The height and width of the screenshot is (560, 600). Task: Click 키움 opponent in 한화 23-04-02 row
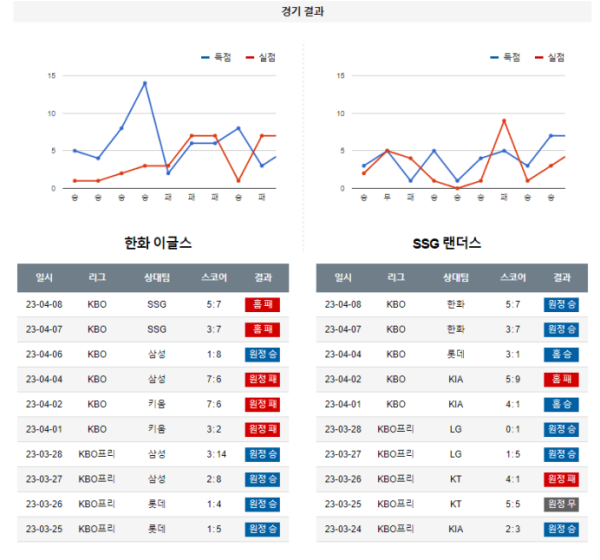pos(157,404)
